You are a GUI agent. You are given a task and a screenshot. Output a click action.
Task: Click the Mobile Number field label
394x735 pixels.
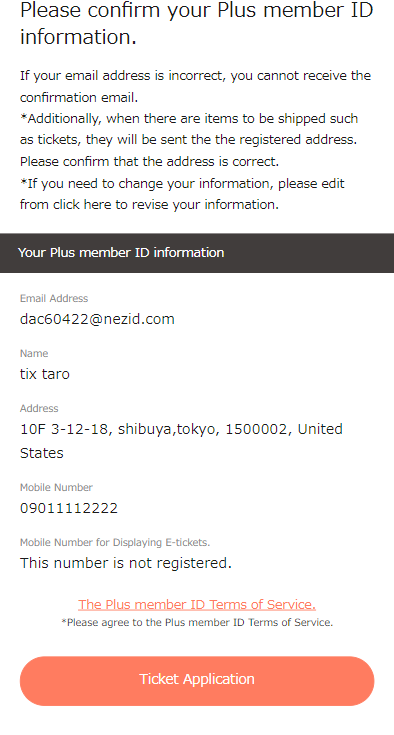pyautogui.click(x=56, y=488)
